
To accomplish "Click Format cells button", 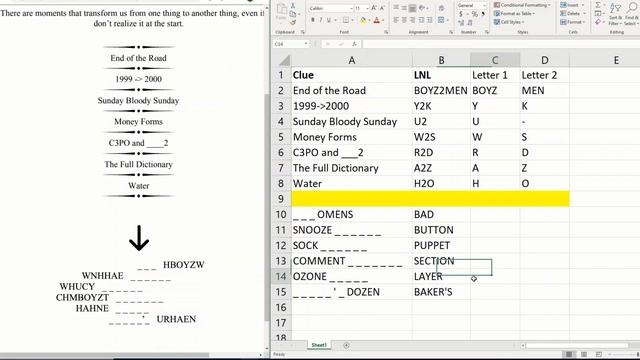I will [573, 22].
